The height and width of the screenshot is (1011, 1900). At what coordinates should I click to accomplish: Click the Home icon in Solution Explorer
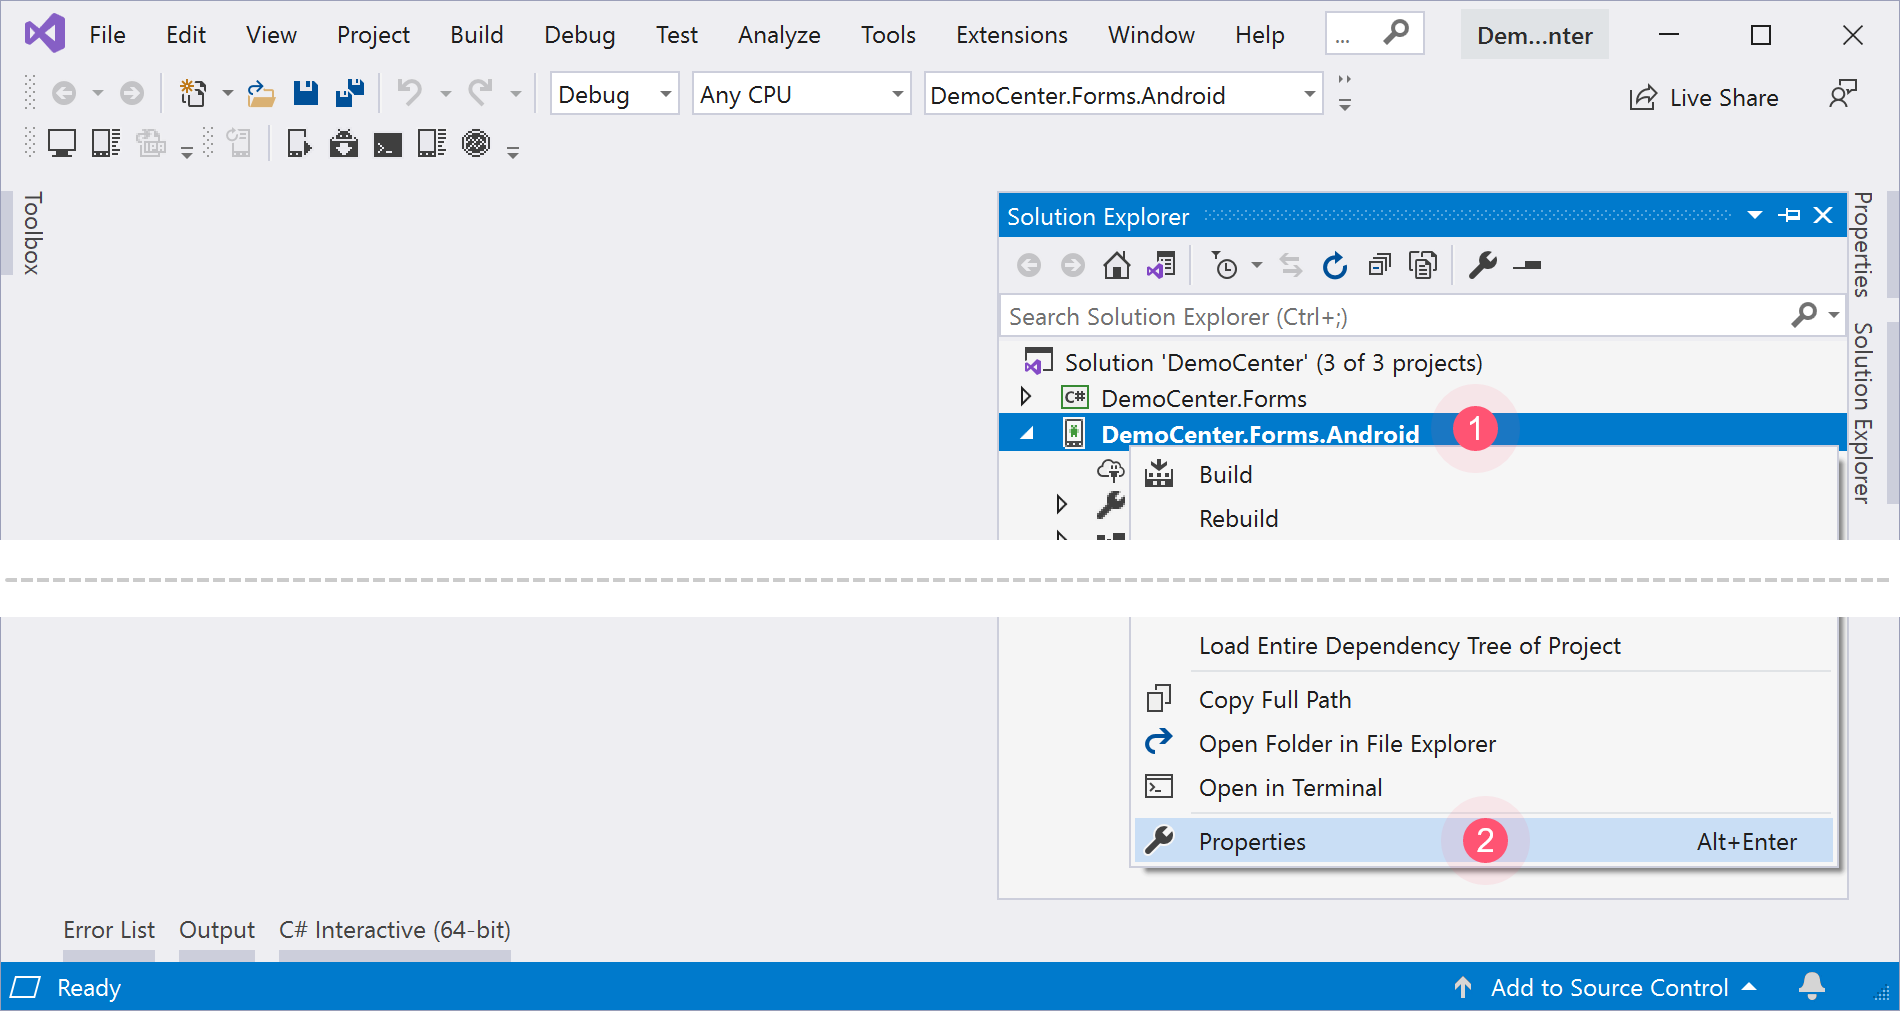(x=1116, y=266)
